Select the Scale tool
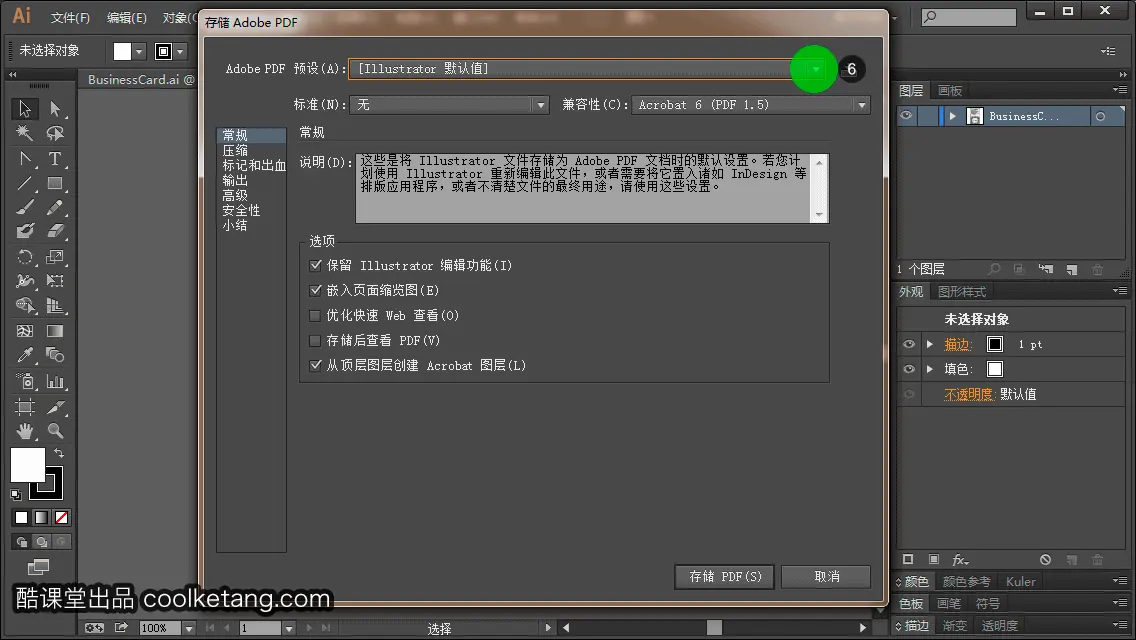 tap(55, 257)
